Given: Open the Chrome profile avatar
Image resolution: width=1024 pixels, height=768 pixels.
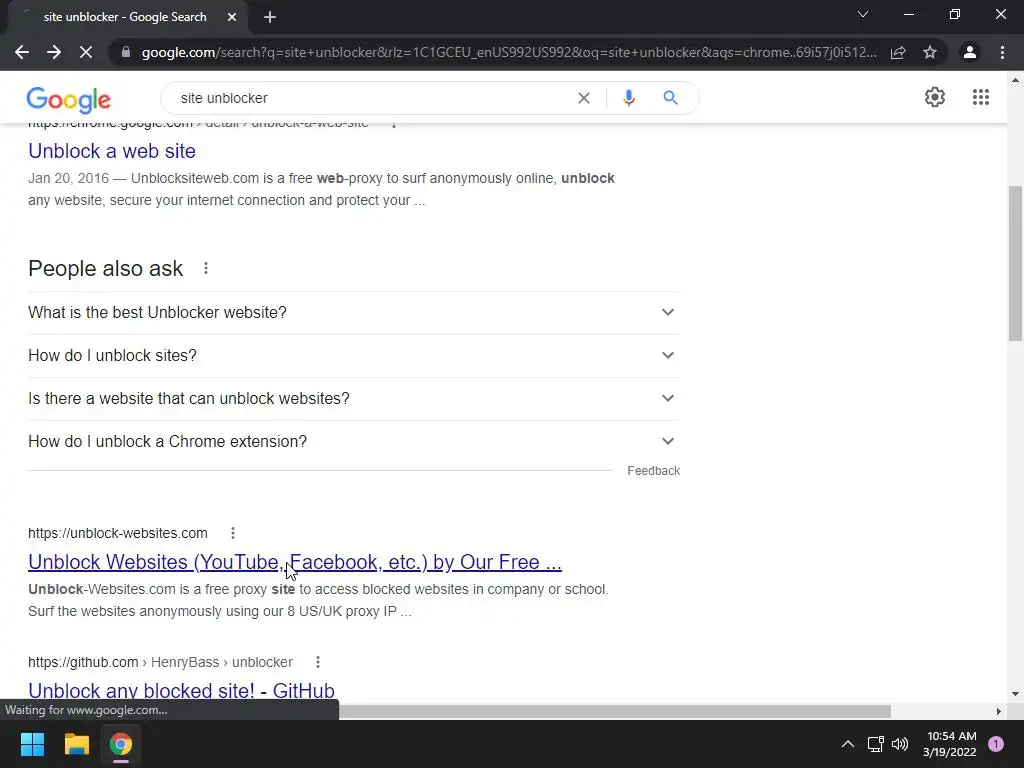Looking at the screenshot, I should (x=970, y=52).
